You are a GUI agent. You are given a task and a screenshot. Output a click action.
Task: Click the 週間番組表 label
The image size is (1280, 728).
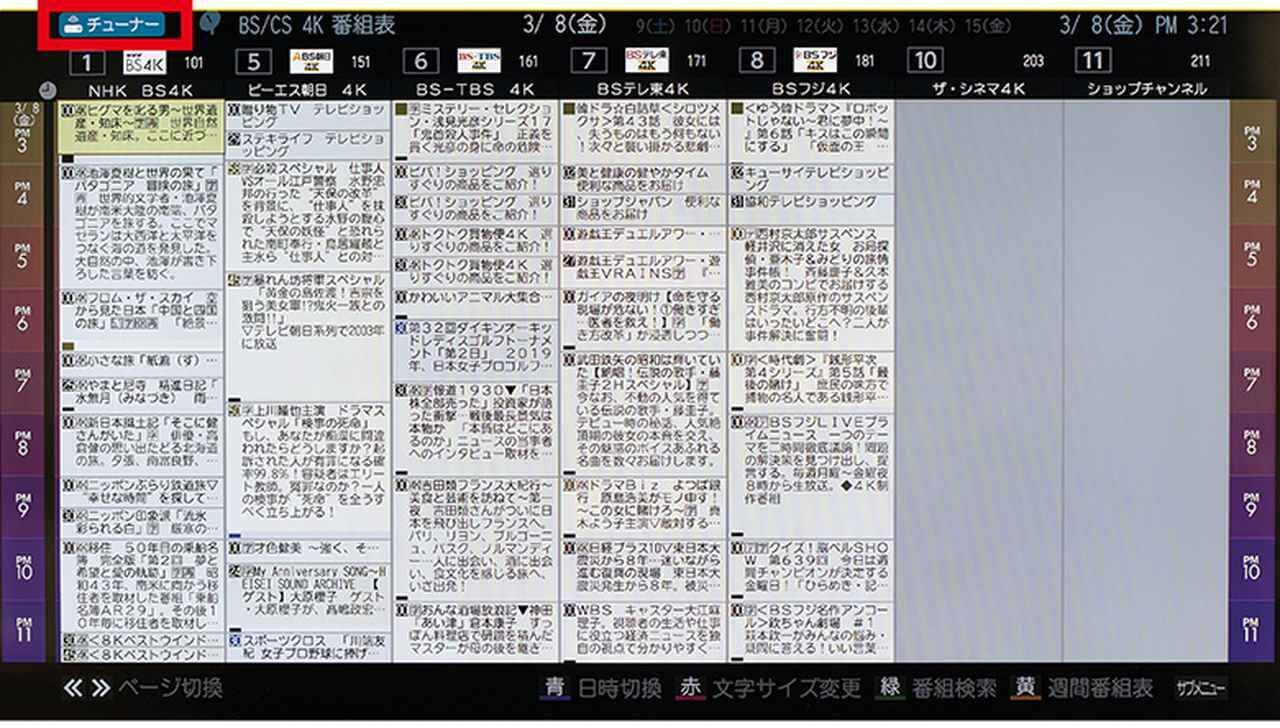pyautogui.click(x=1099, y=689)
